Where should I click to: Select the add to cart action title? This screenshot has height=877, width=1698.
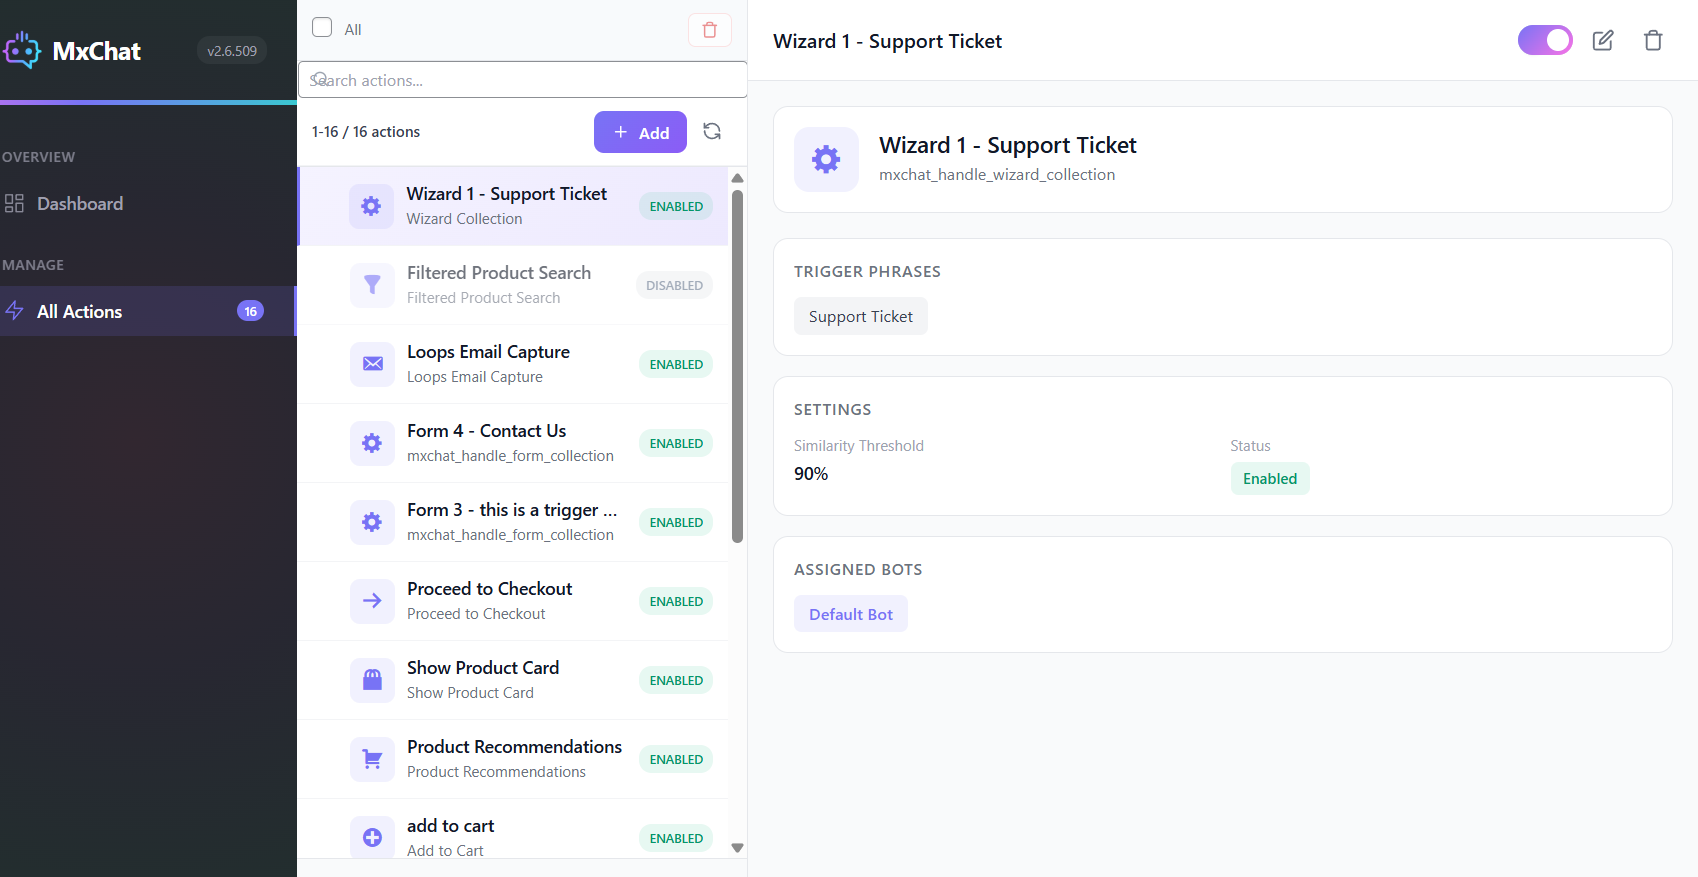coord(450,826)
